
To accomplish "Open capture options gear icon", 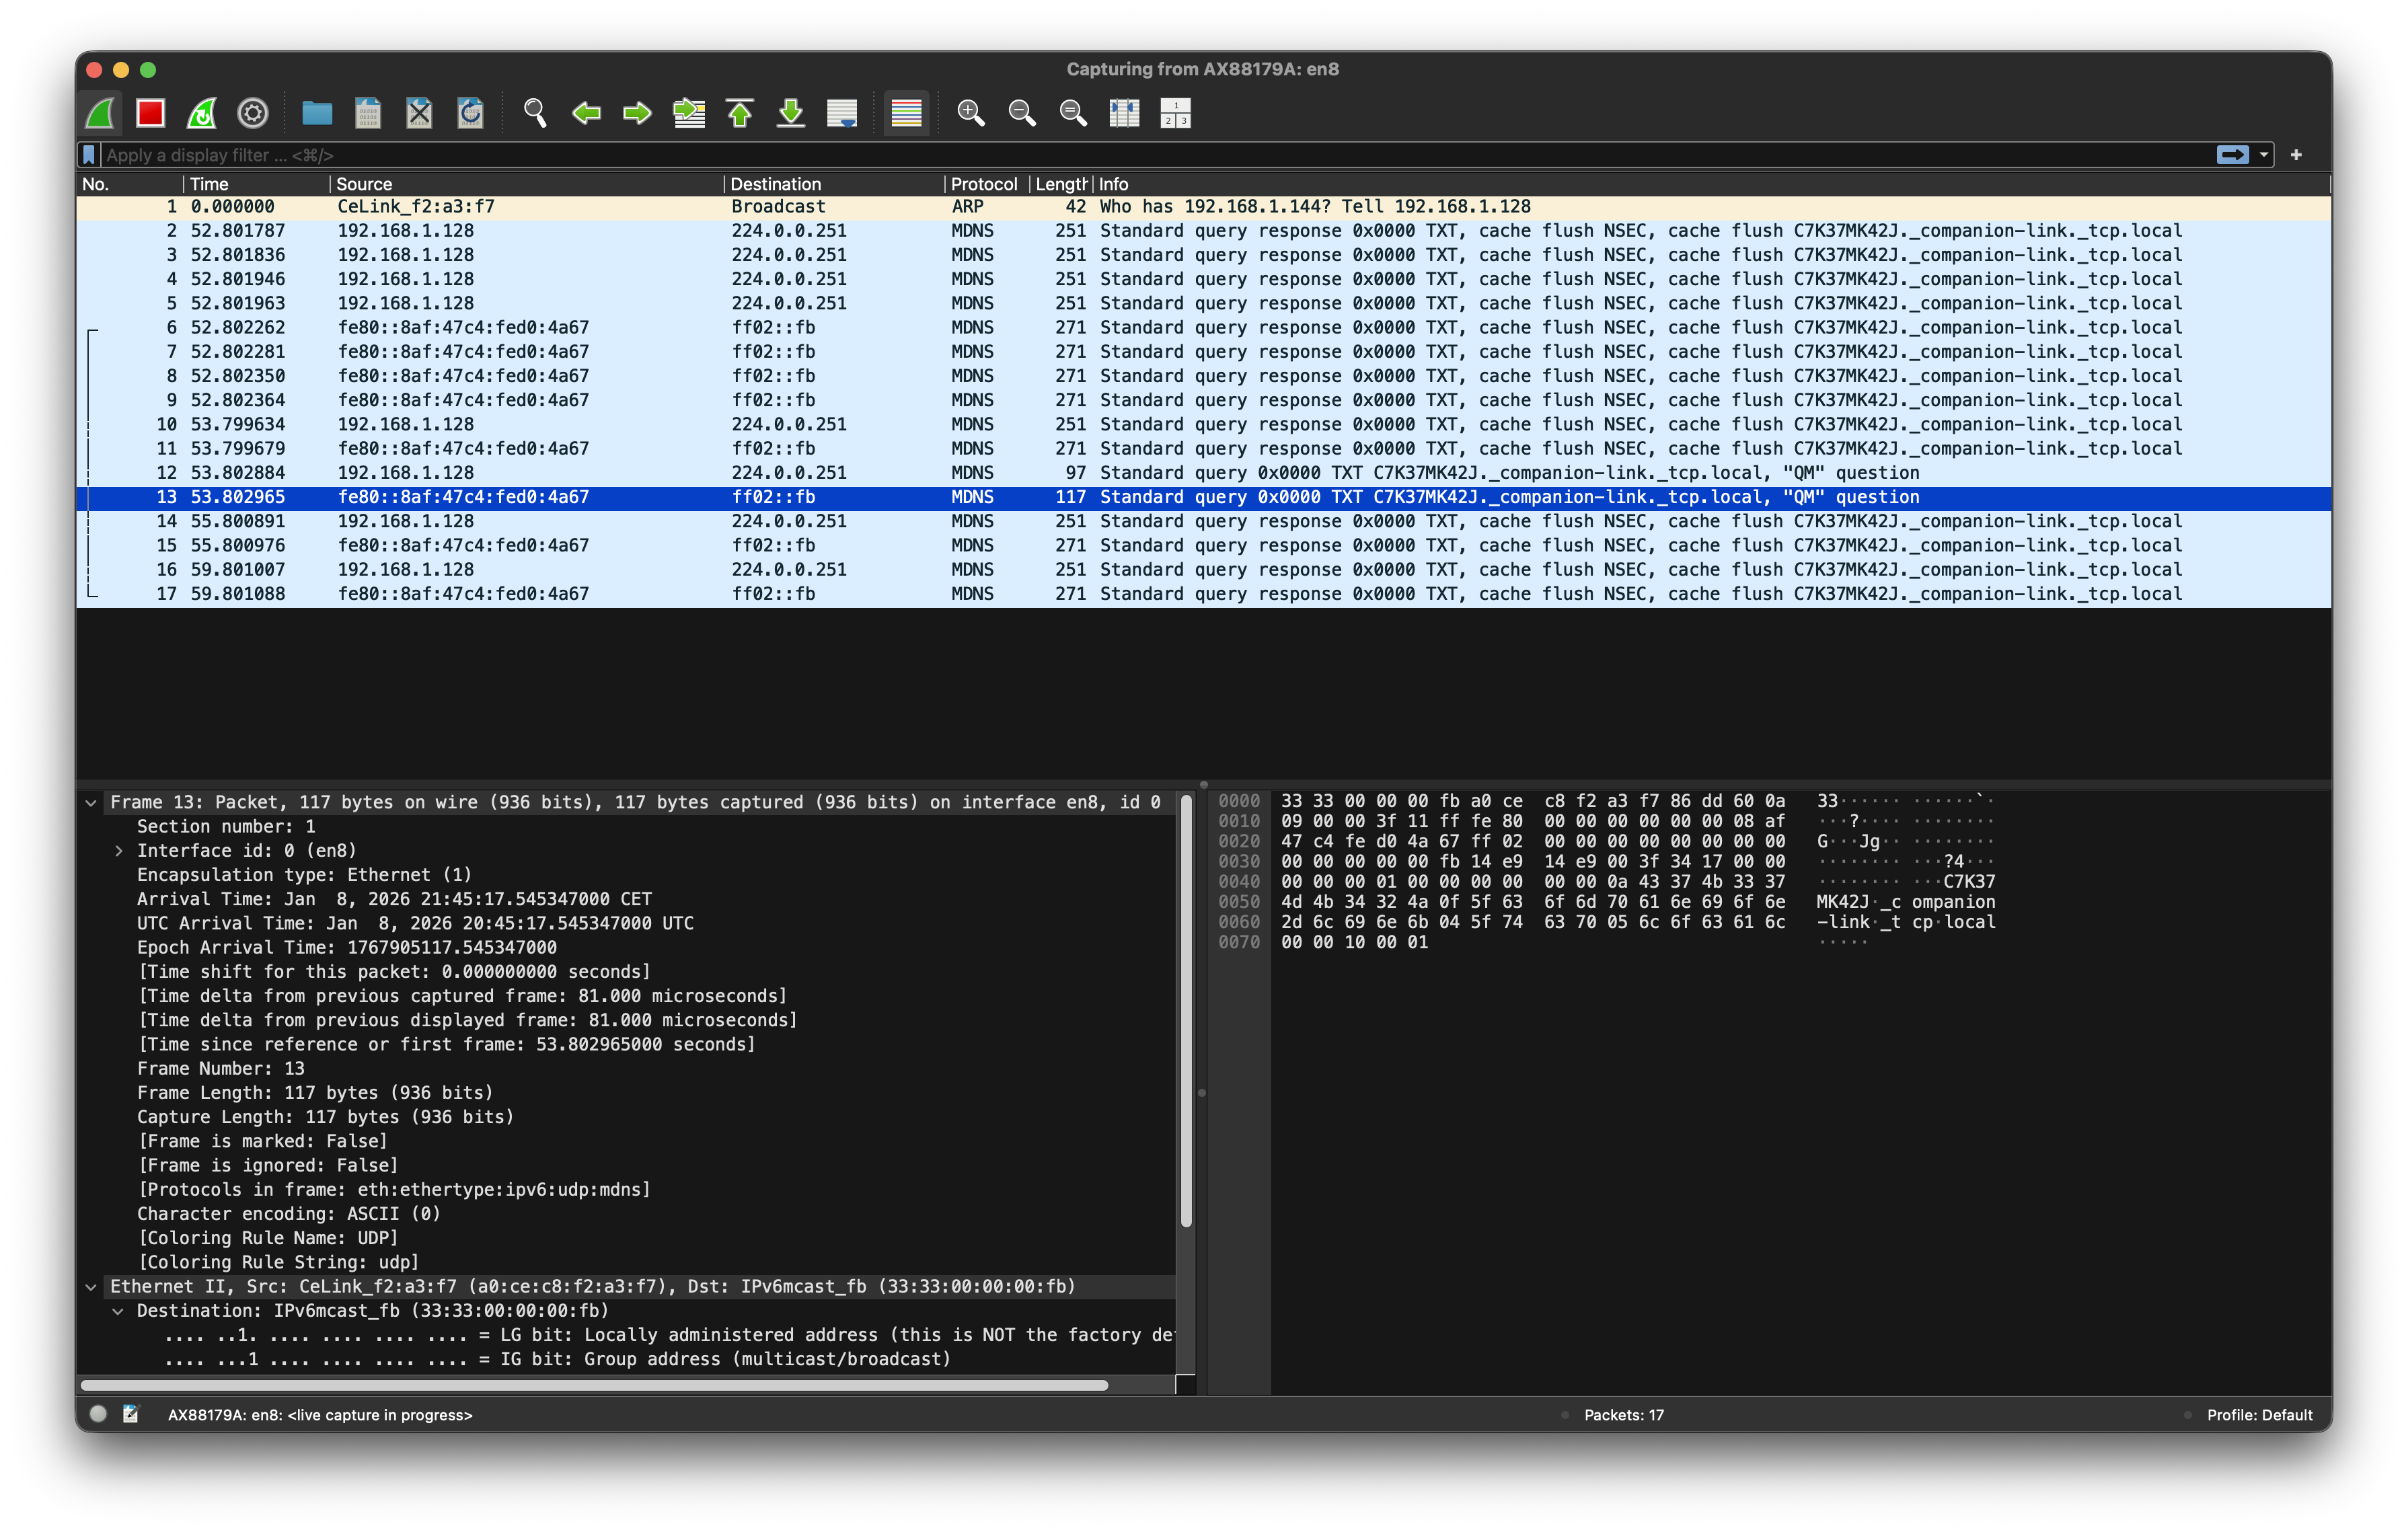I will pyautogui.click(x=253, y=113).
